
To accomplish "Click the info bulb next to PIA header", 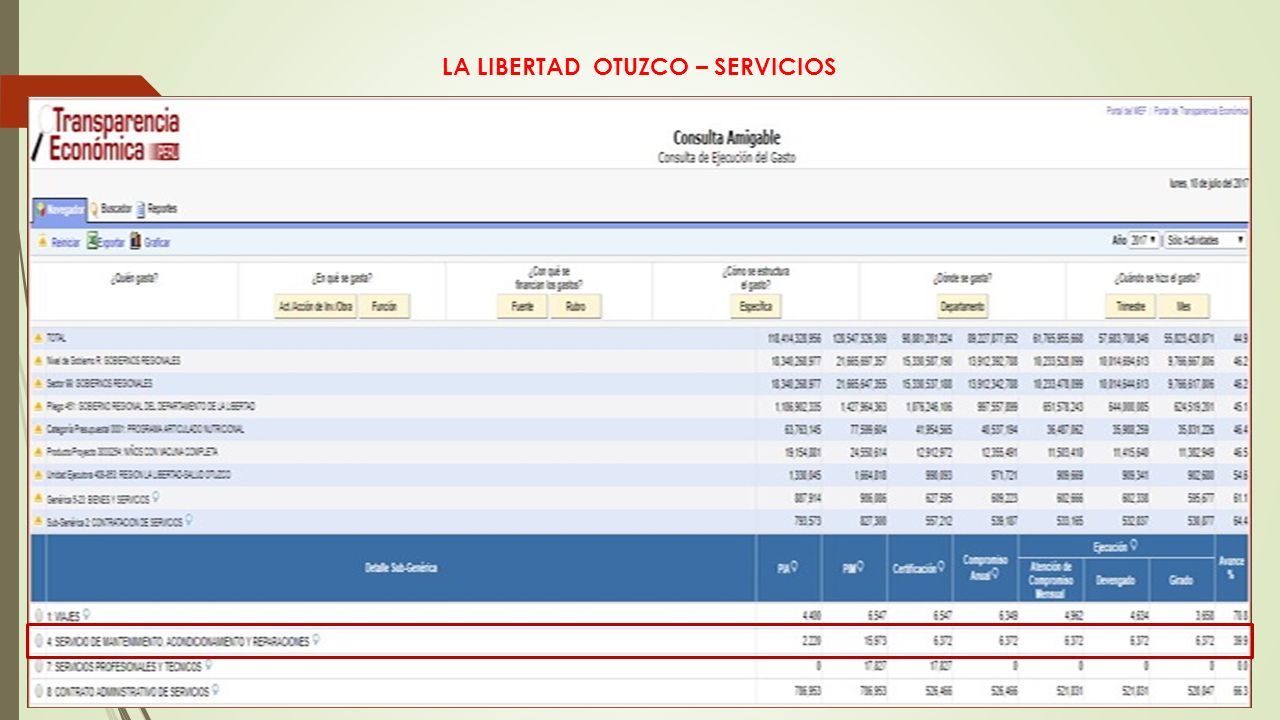I will [794, 567].
